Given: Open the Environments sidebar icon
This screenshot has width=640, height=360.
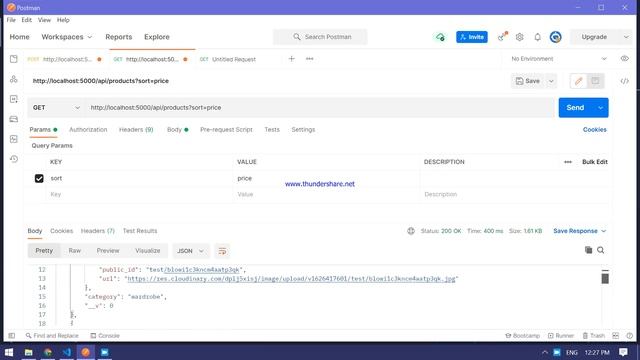Looking at the screenshot, I should pyautogui.click(x=13, y=99).
